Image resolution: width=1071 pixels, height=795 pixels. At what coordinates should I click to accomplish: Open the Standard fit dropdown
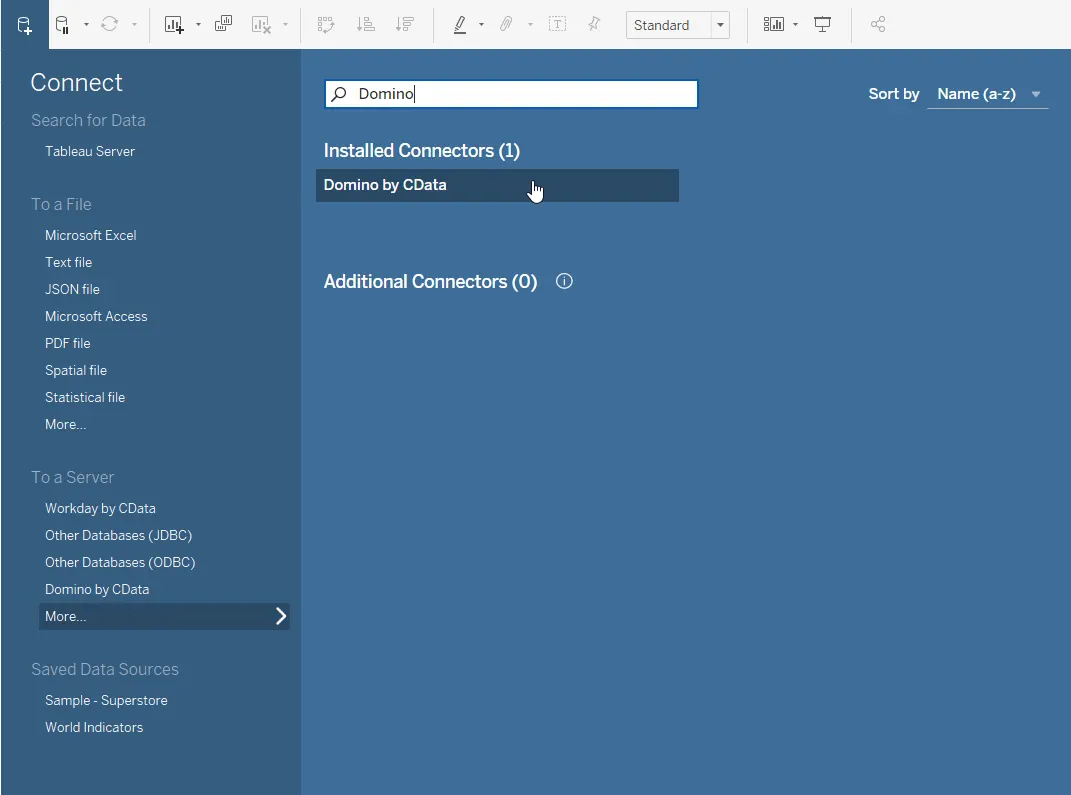[x=720, y=25]
